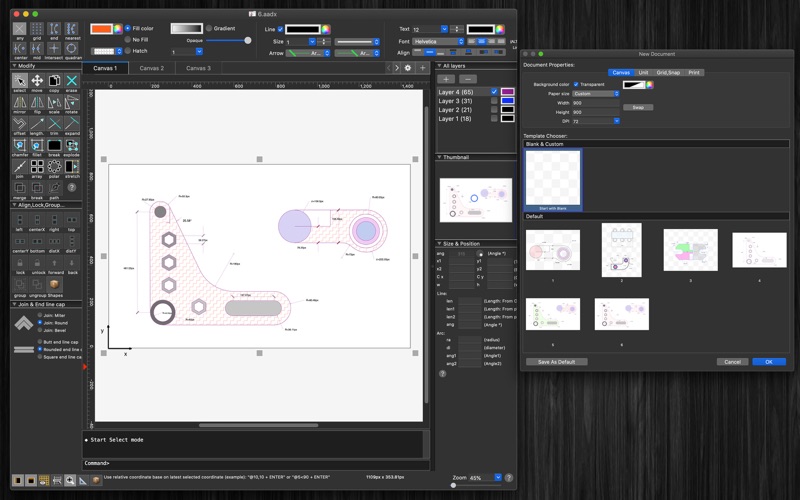Screen dimensions: 800x500
Task: Select the 'No Fill' radio button
Action: [x=128, y=39]
